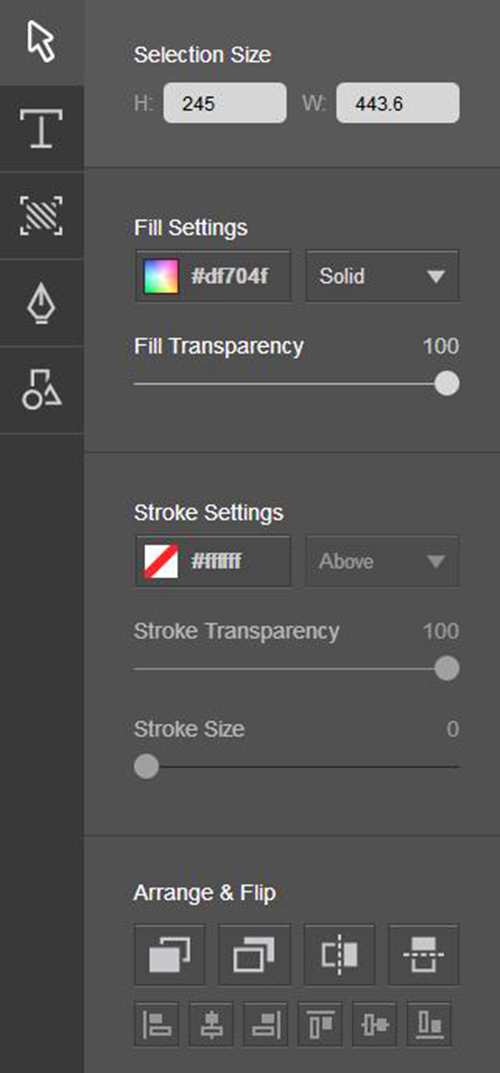Open the rainbow fill color swatch
The image size is (500, 1073).
[161, 276]
